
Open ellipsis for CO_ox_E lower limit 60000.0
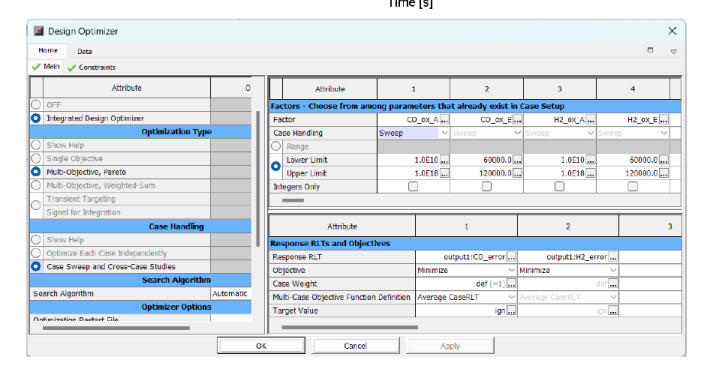click(x=517, y=160)
